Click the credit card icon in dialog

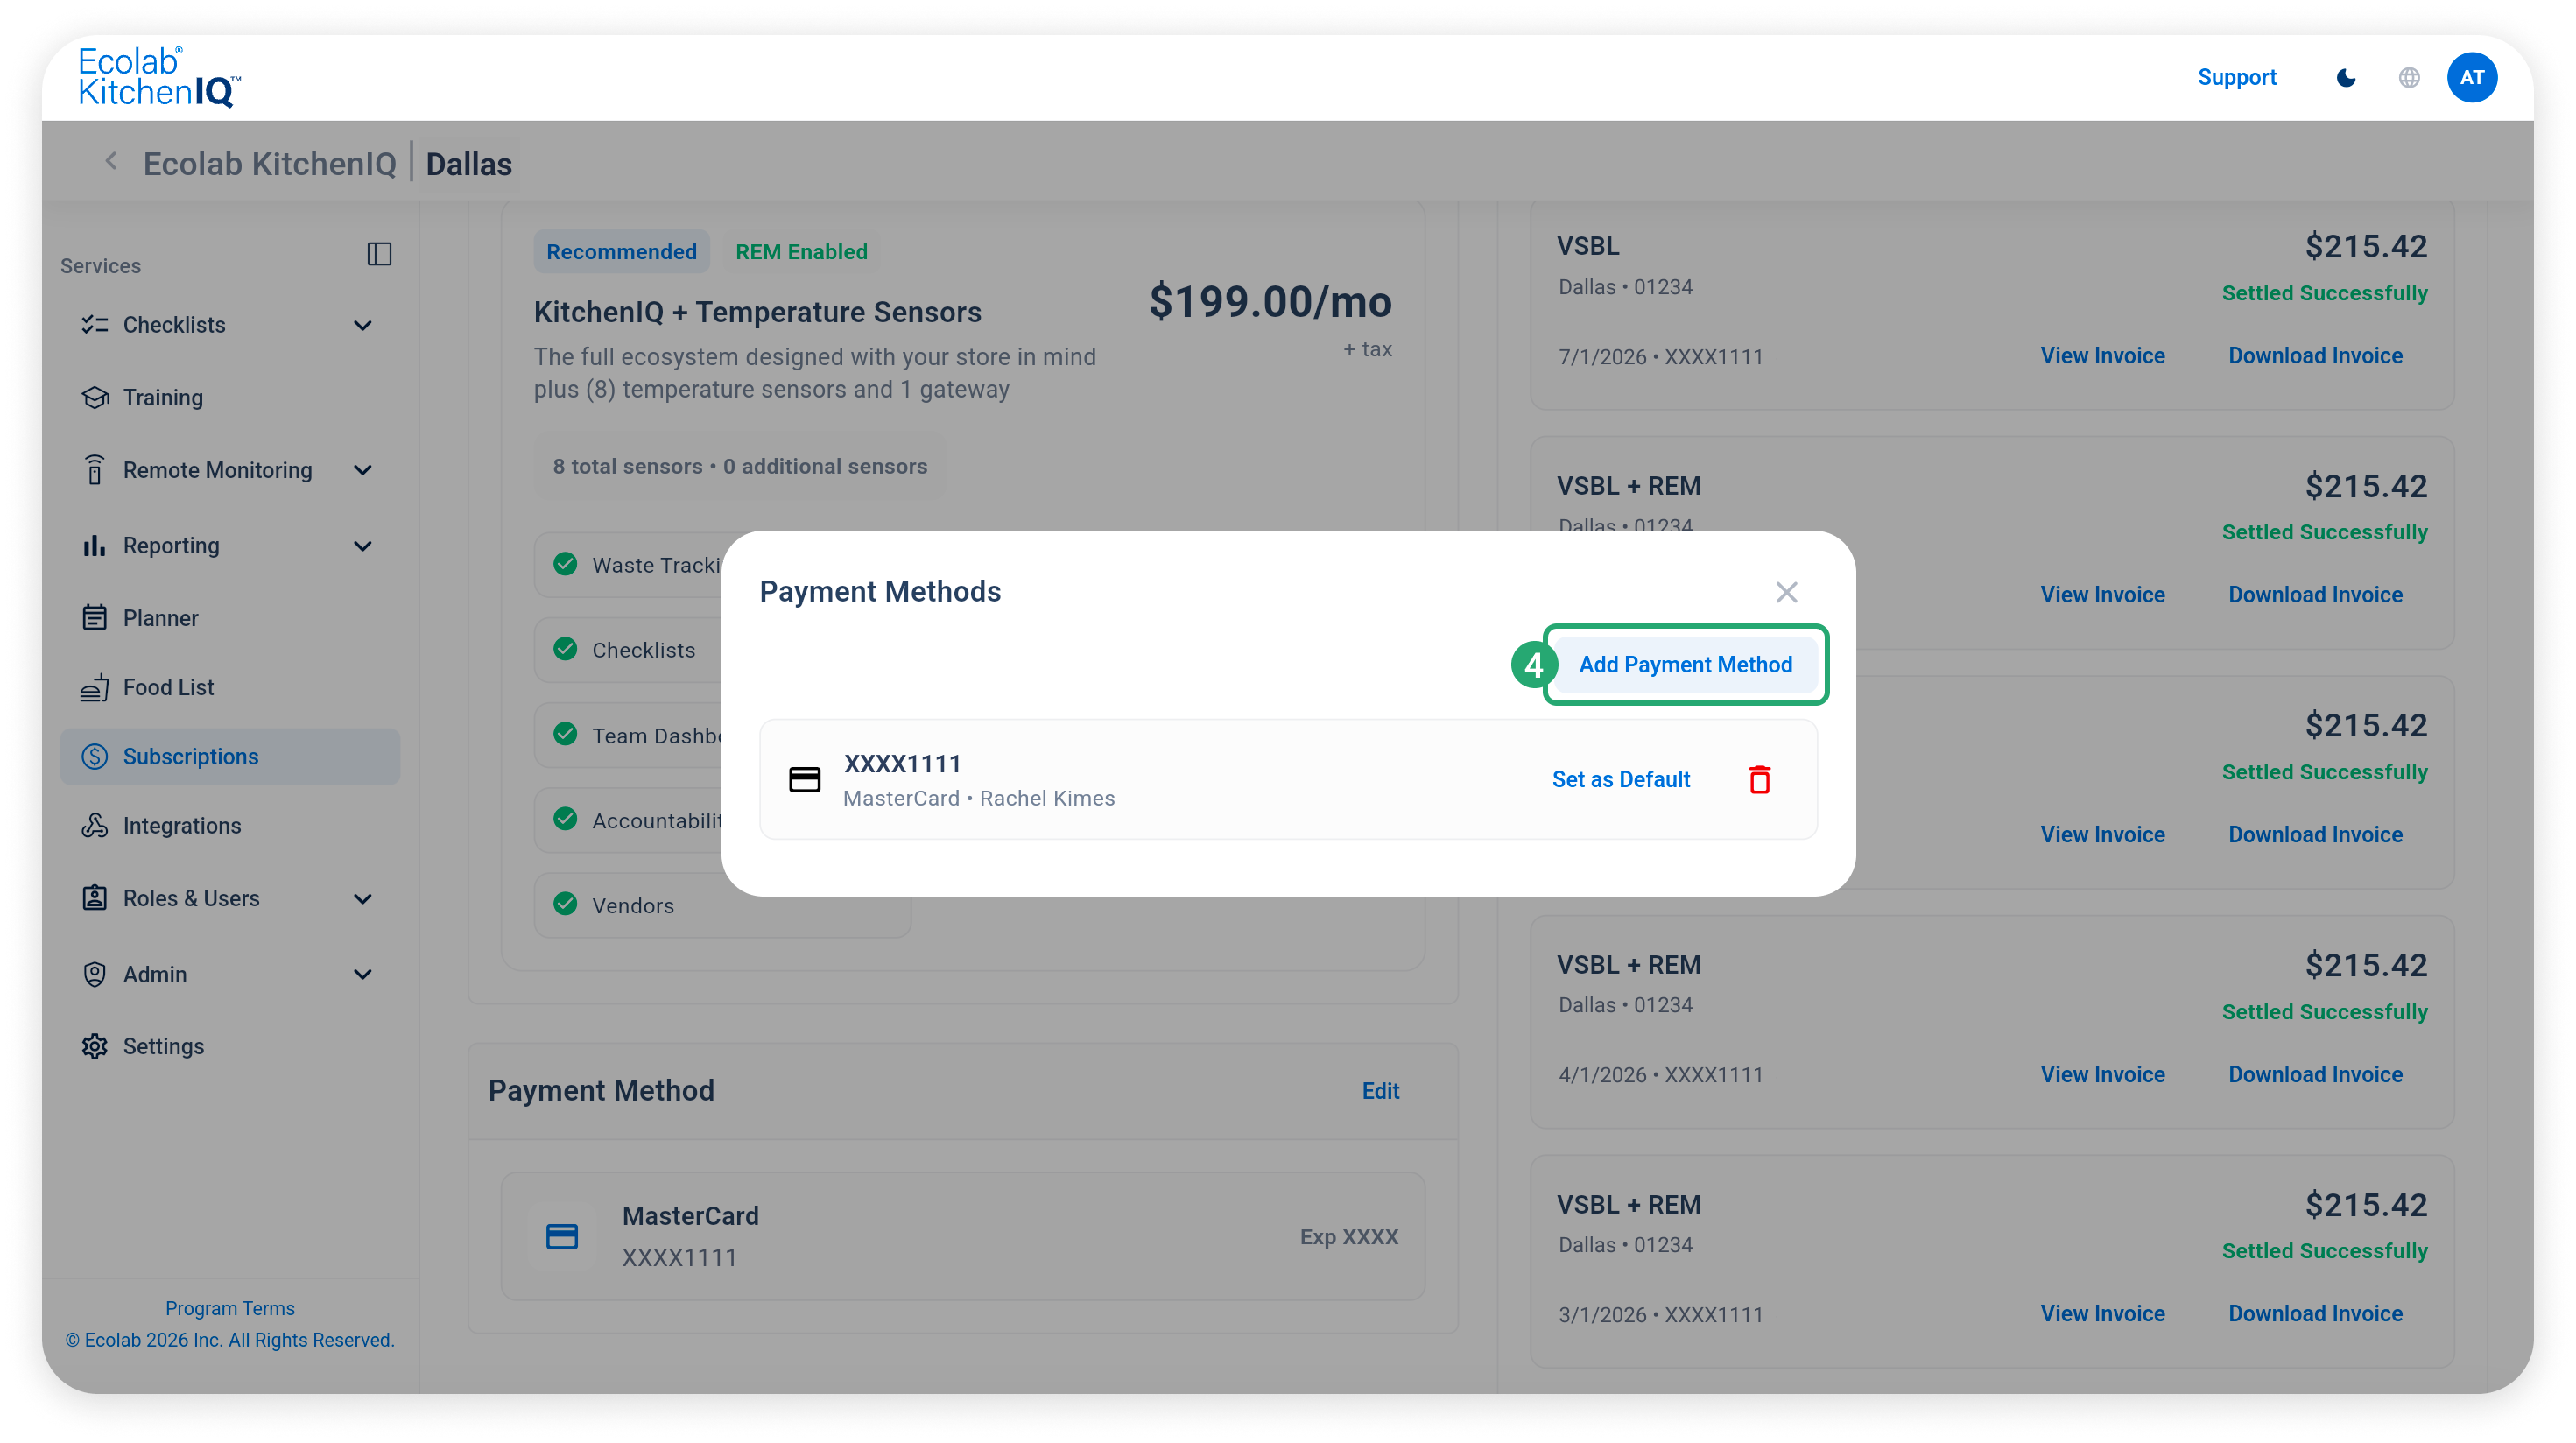(804, 780)
